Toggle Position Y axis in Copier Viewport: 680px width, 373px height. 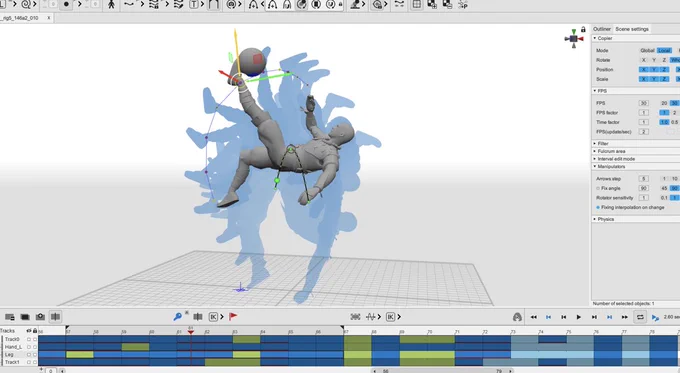[x=654, y=69]
